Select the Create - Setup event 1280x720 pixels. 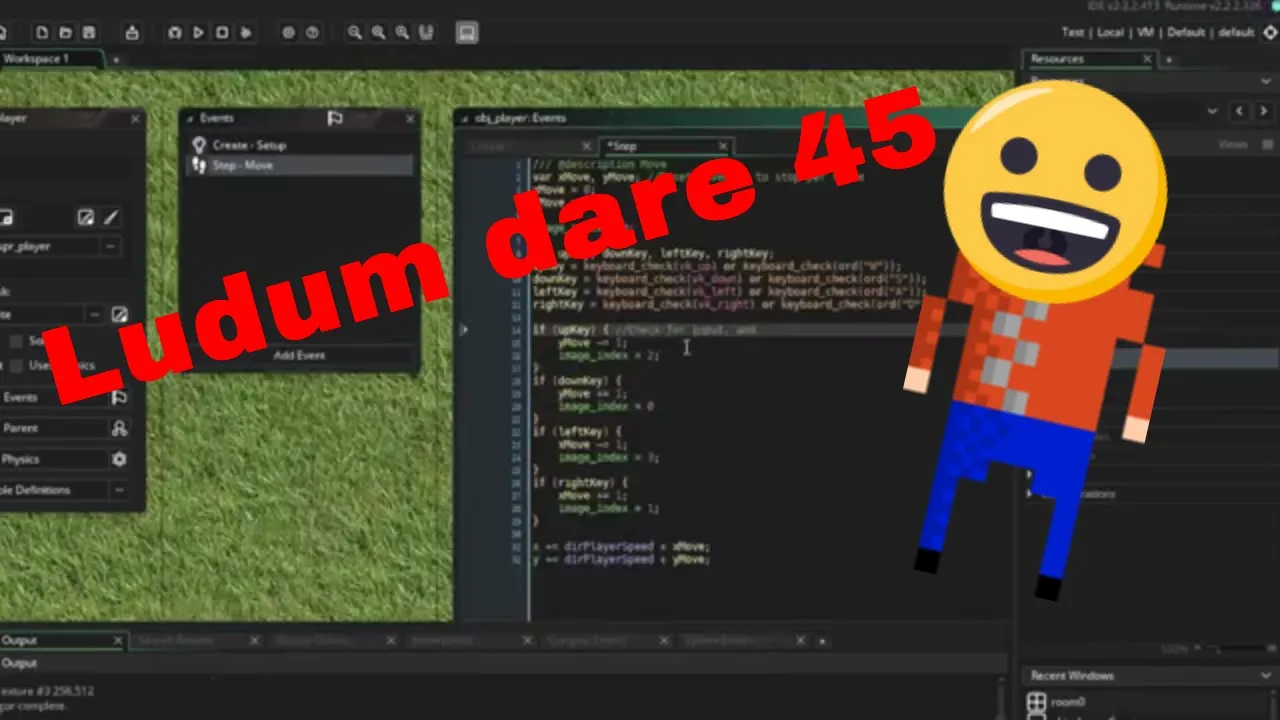click(299, 145)
